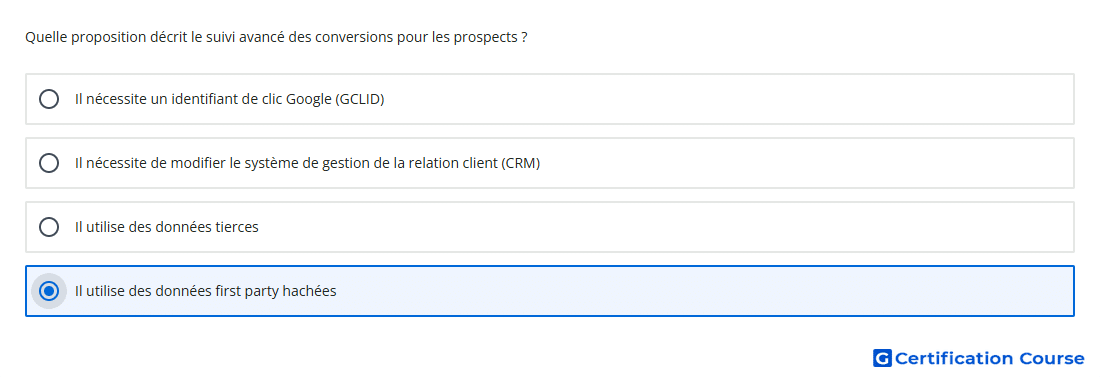Click empty area of the 'données tierces' card
Viewport: 1100px width, 377px height.
click(666, 227)
